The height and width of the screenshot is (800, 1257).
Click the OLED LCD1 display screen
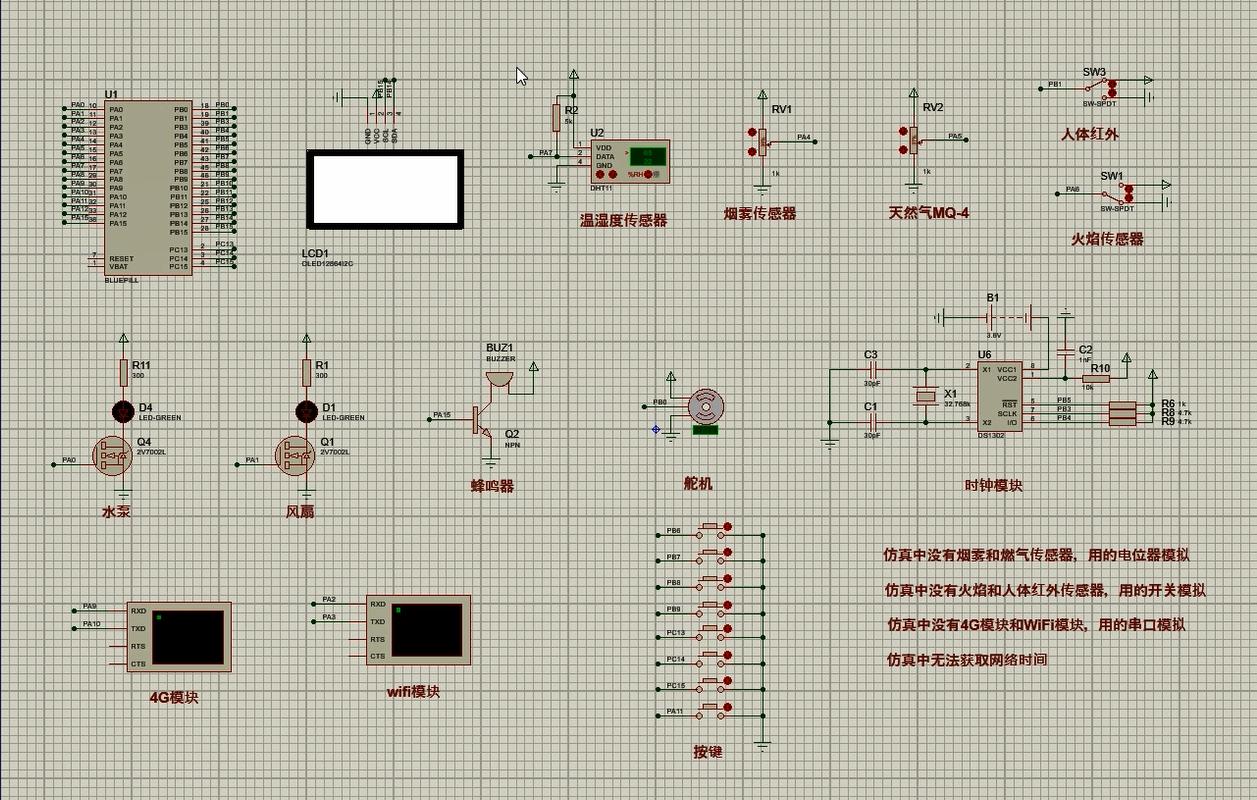385,189
